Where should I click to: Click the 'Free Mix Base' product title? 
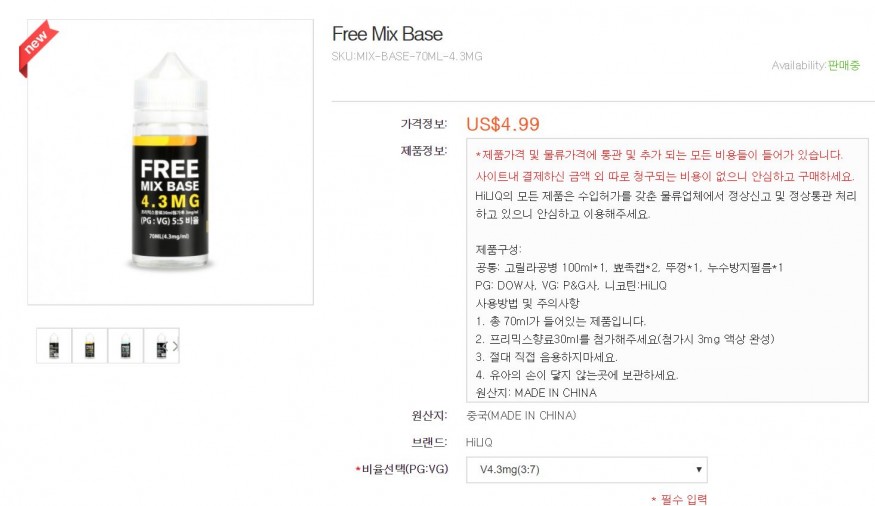click(387, 34)
